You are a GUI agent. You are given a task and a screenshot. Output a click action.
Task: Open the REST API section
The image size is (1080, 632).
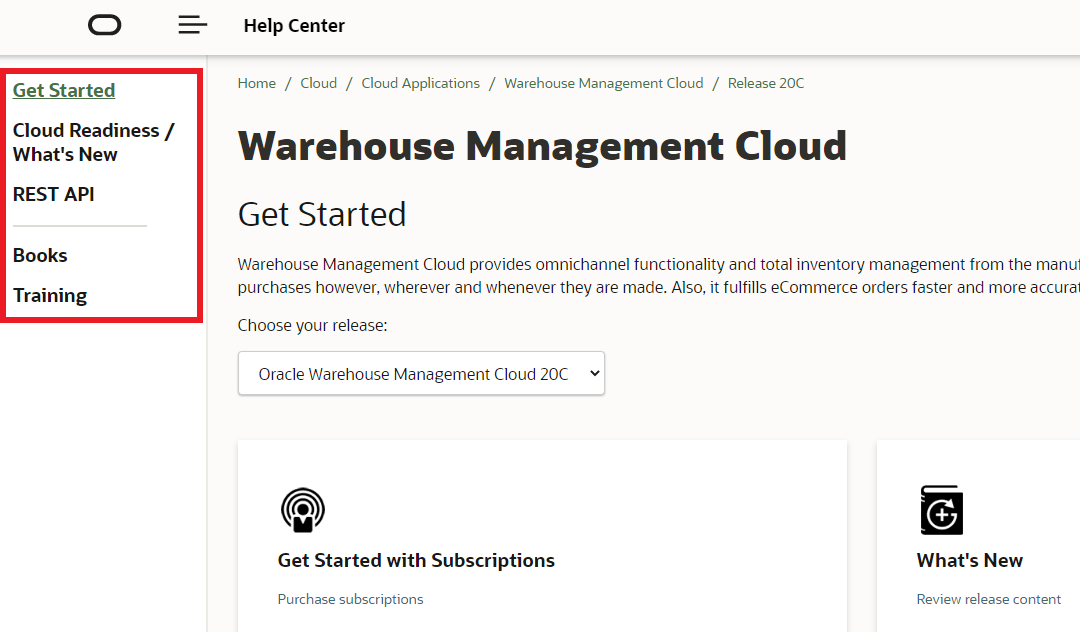click(53, 194)
